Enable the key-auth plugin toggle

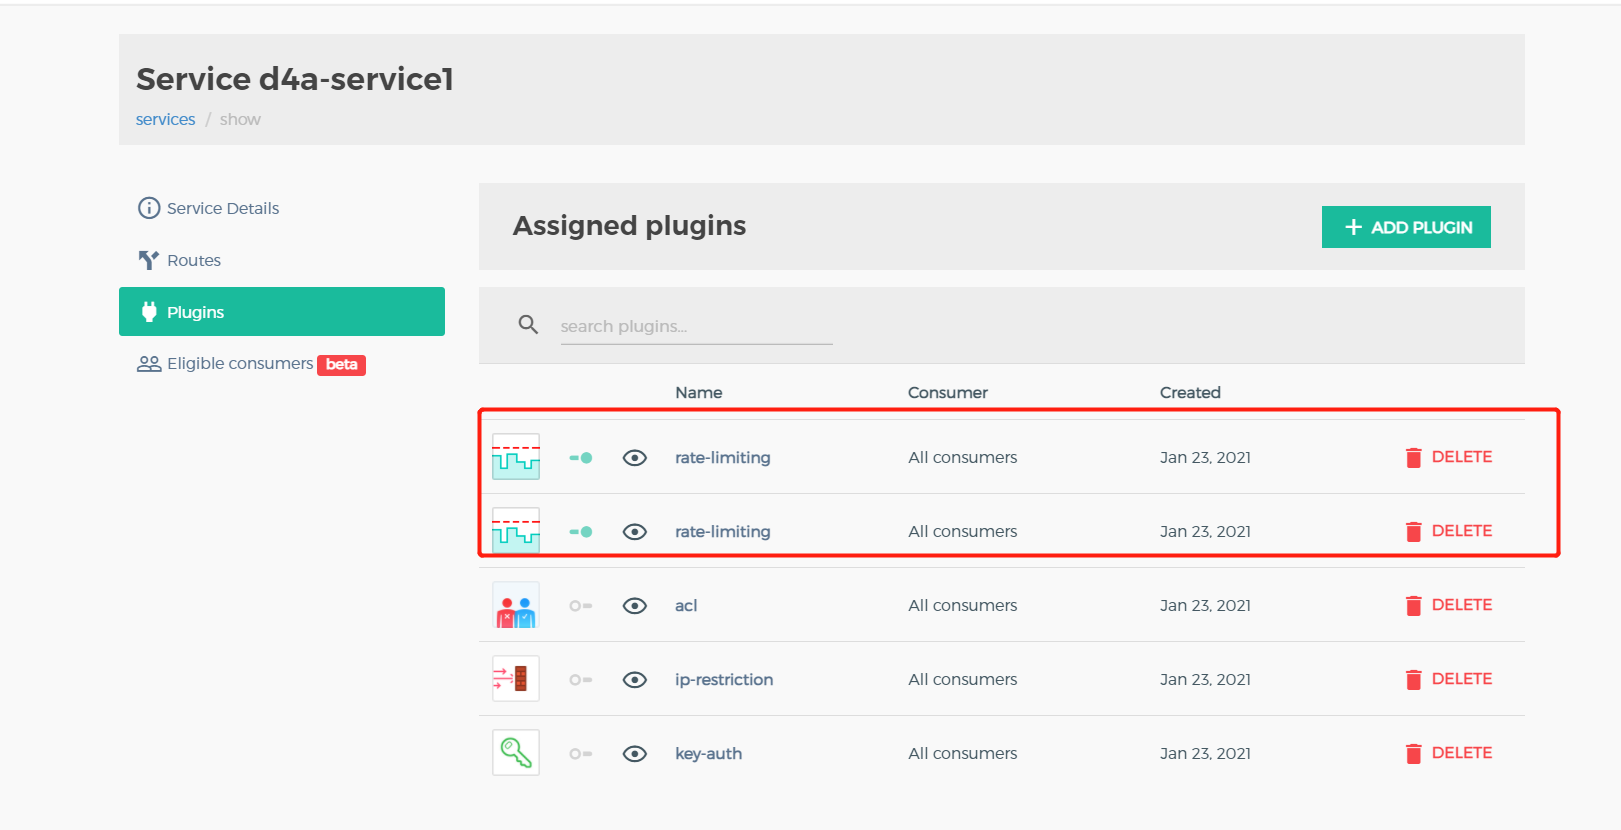point(581,754)
